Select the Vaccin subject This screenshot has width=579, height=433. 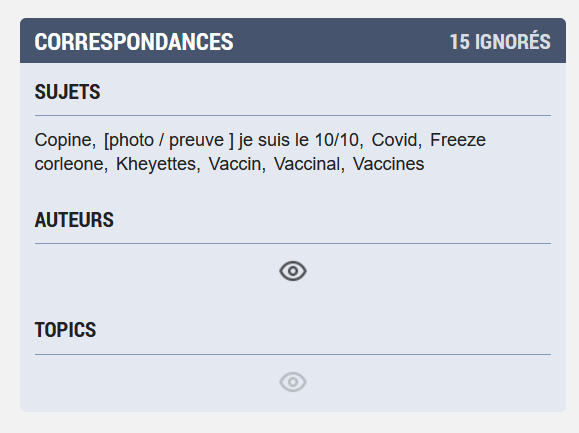(x=234, y=164)
